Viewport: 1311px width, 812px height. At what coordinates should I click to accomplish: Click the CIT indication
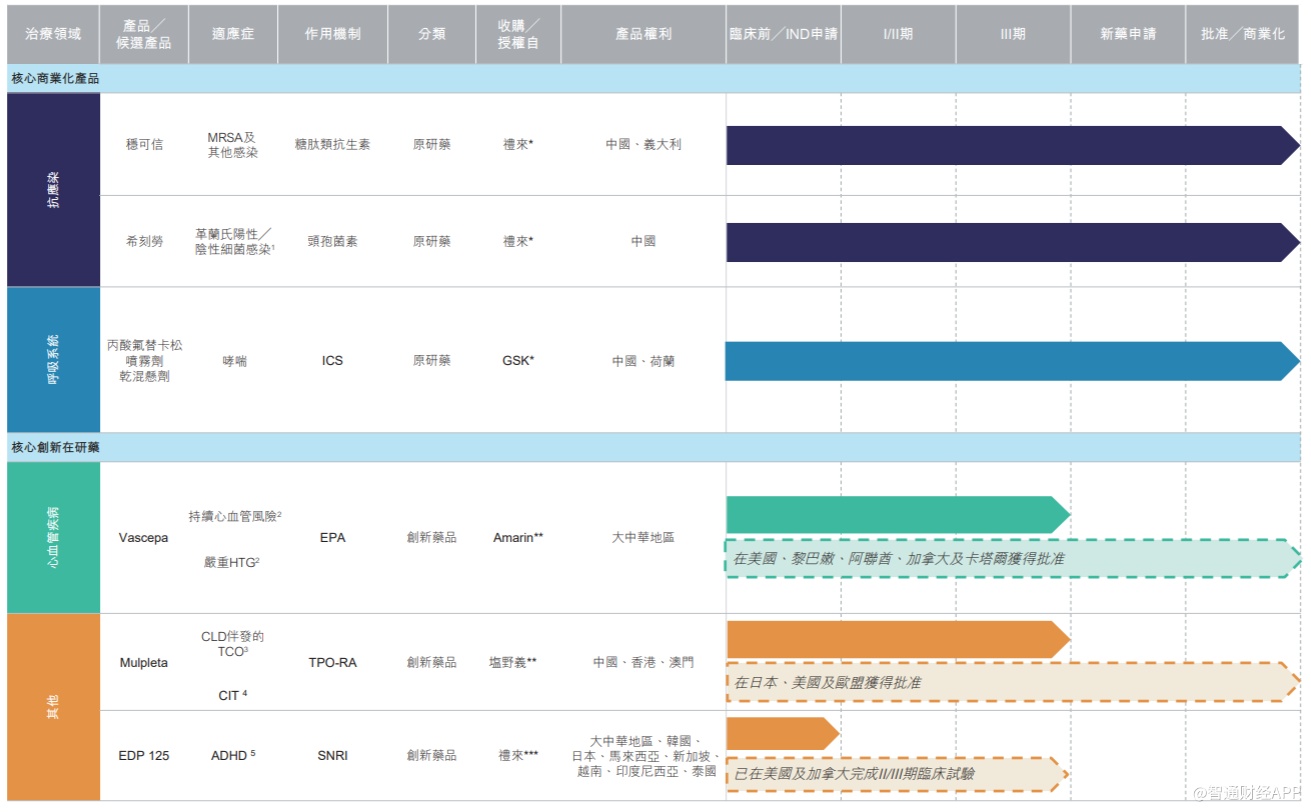(x=232, y=695)
